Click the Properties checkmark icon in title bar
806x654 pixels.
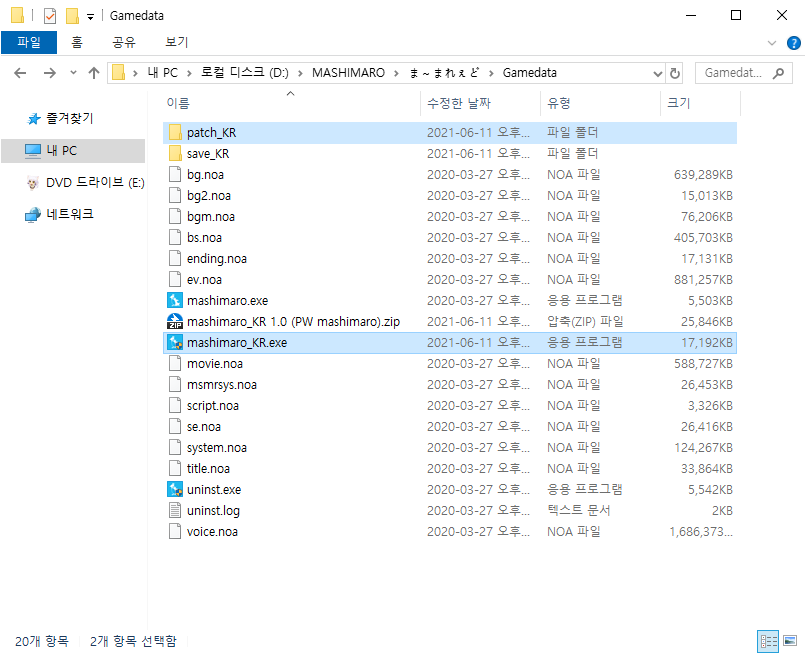[x=50, y=16]
